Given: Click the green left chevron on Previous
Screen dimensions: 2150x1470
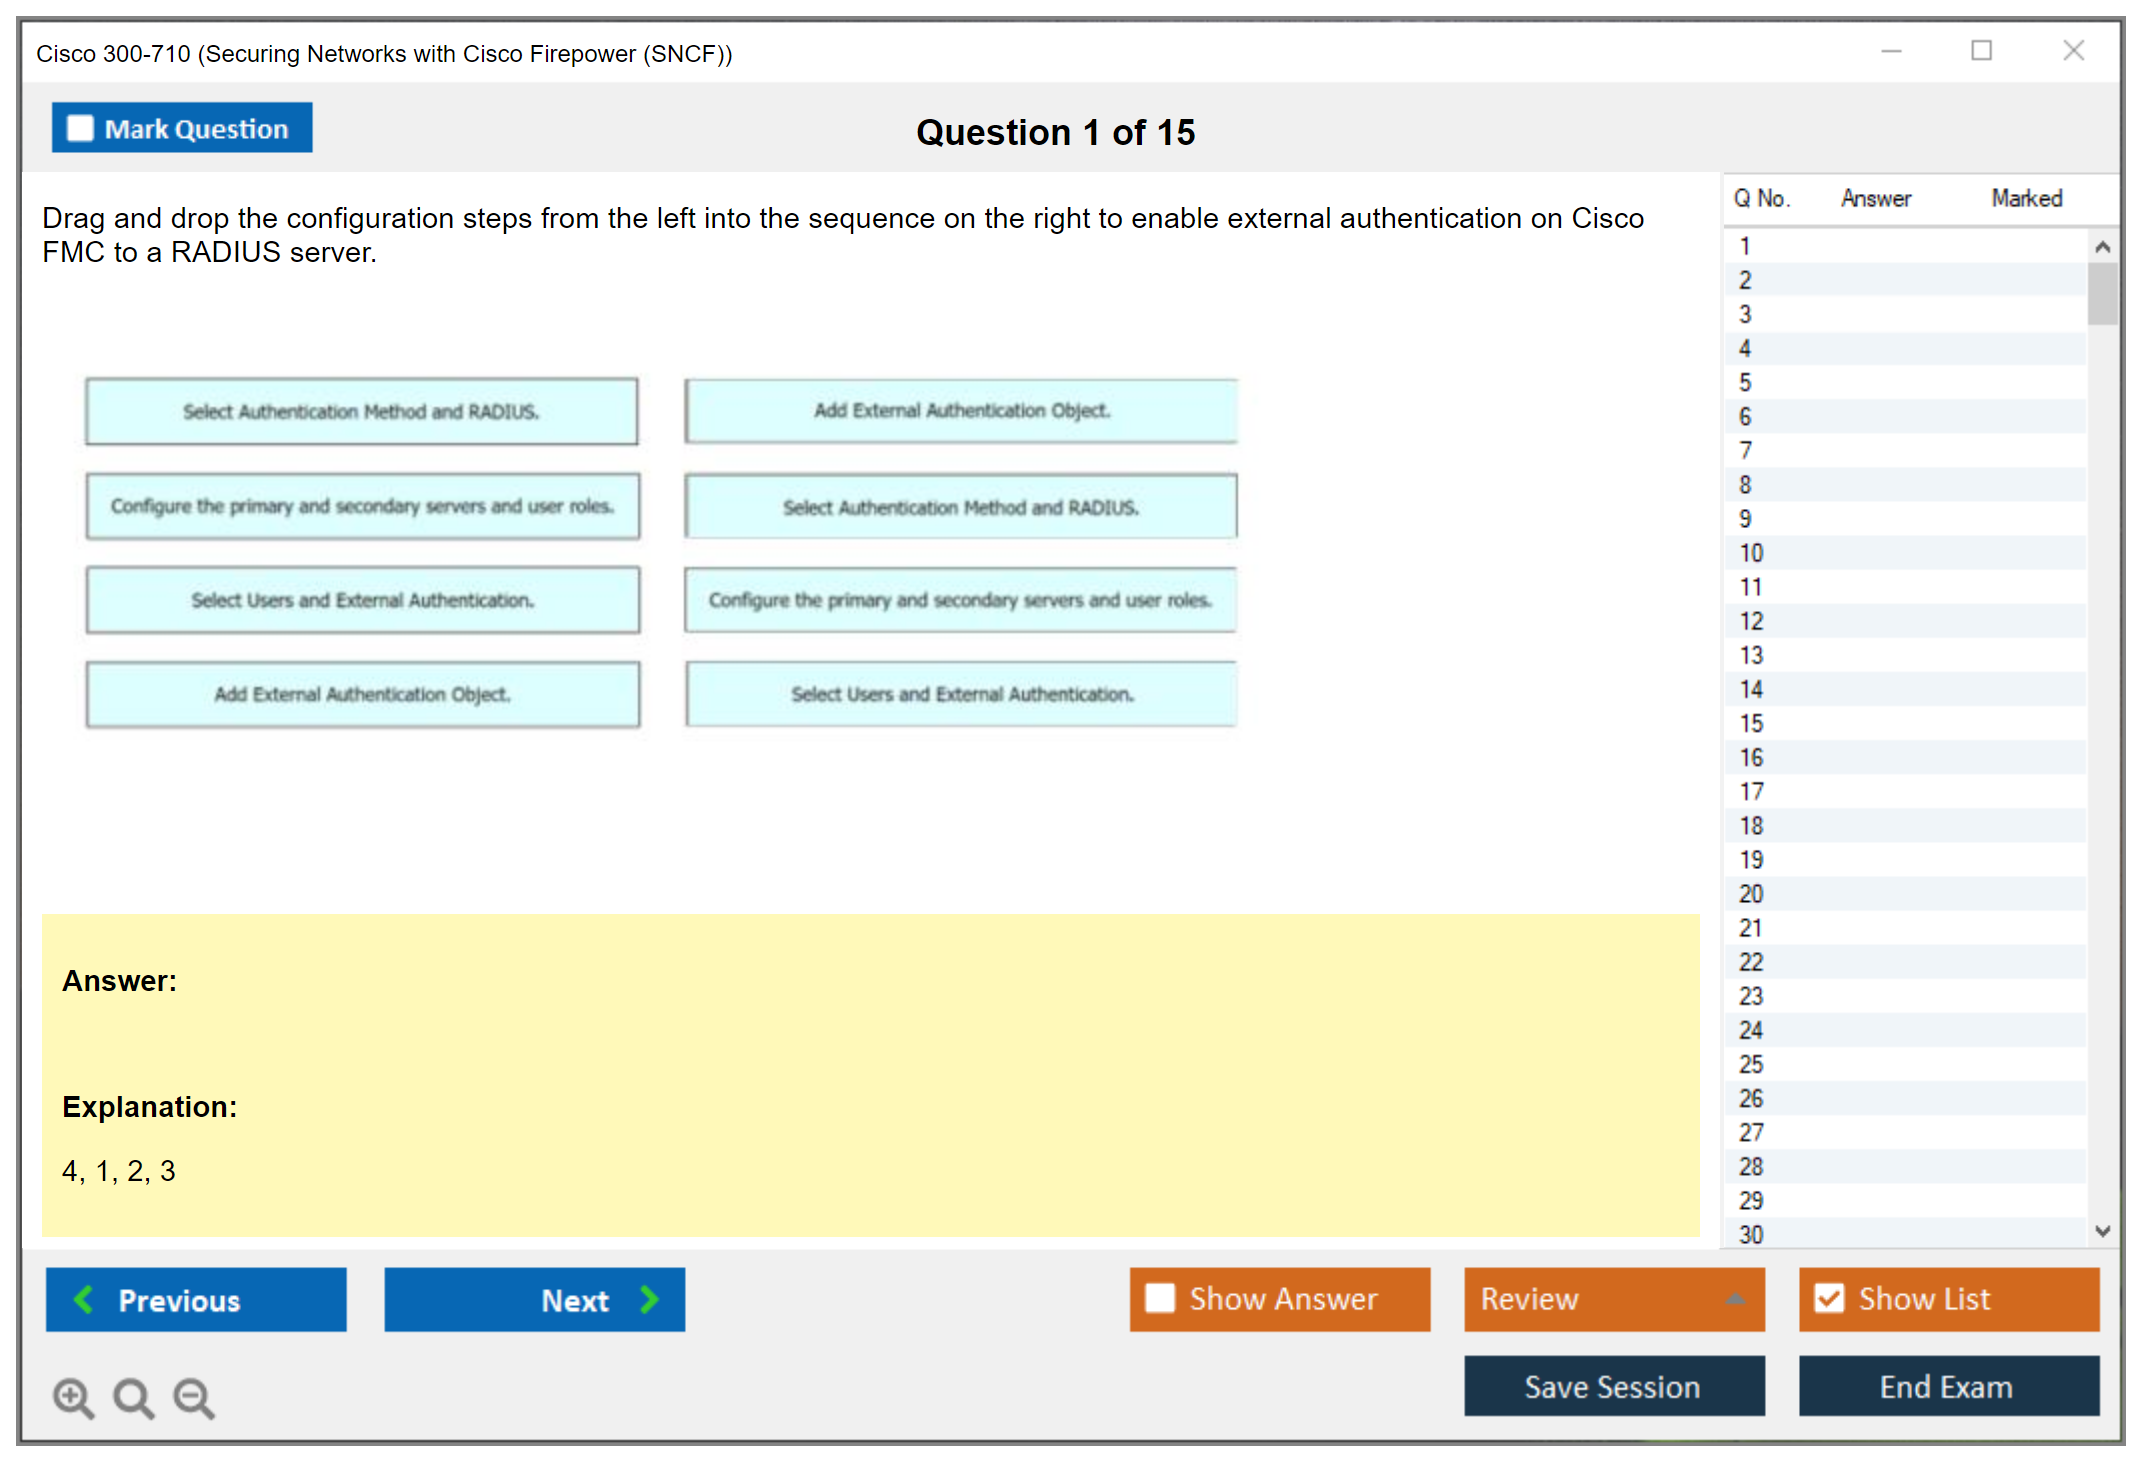Looking at the screenshot, I should (x=84, y=1299).
